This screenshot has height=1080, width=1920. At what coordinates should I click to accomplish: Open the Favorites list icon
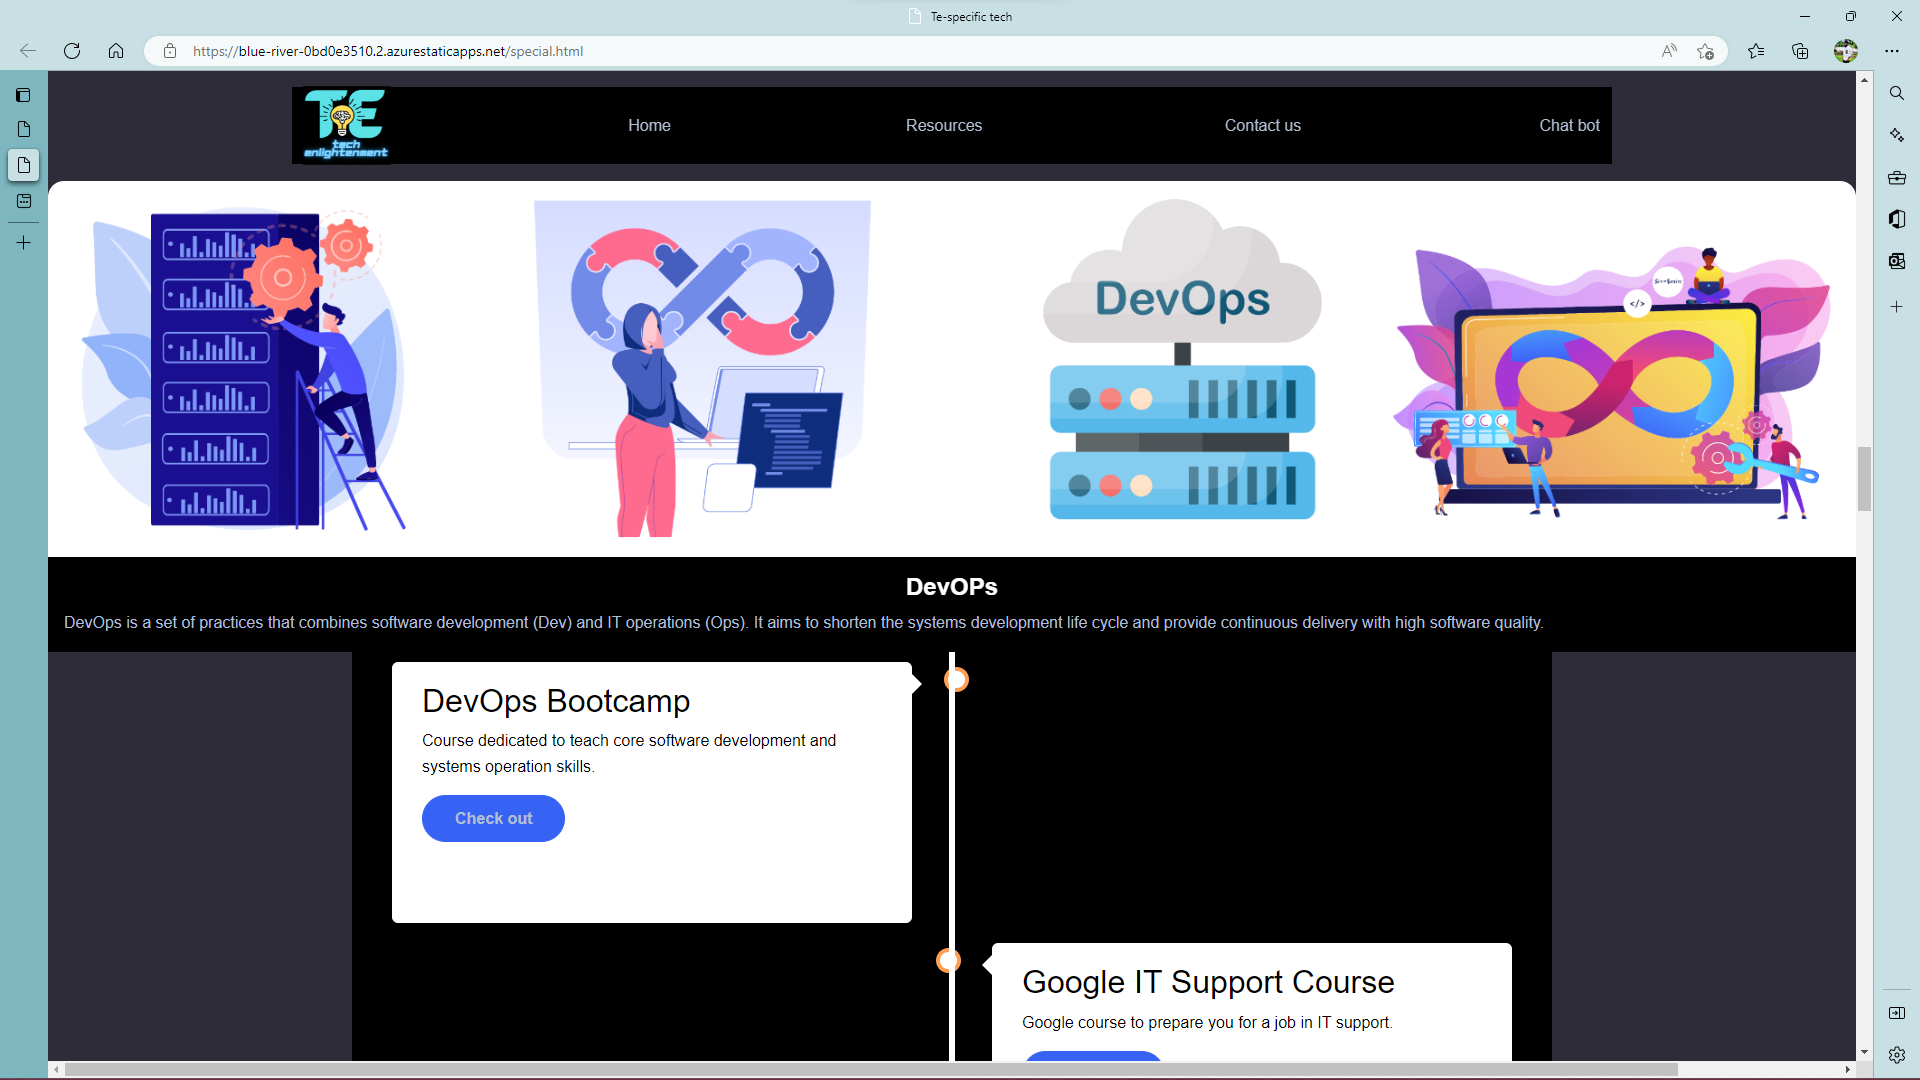1756,51
